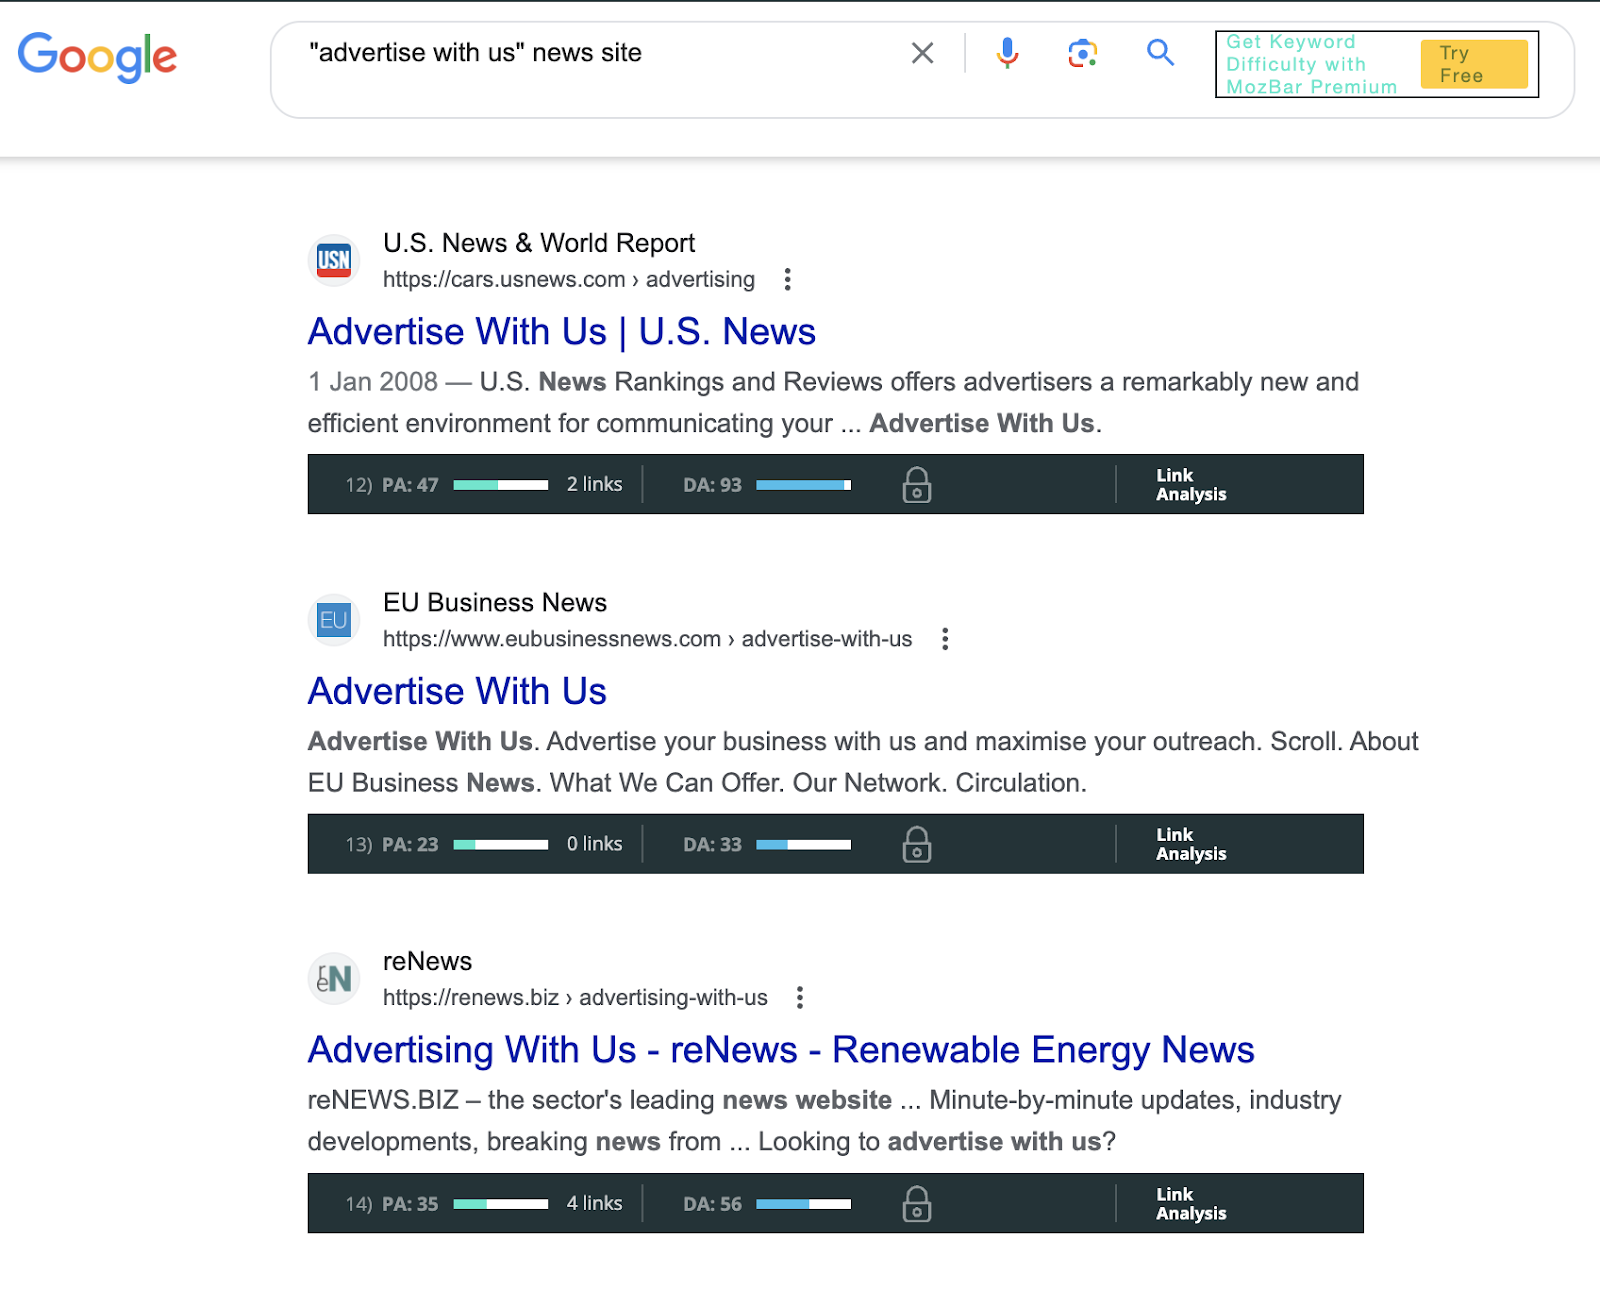
Task: Click the MozBar lock icon in result 12
Action: pyautogui.click(x=917, y=485)
